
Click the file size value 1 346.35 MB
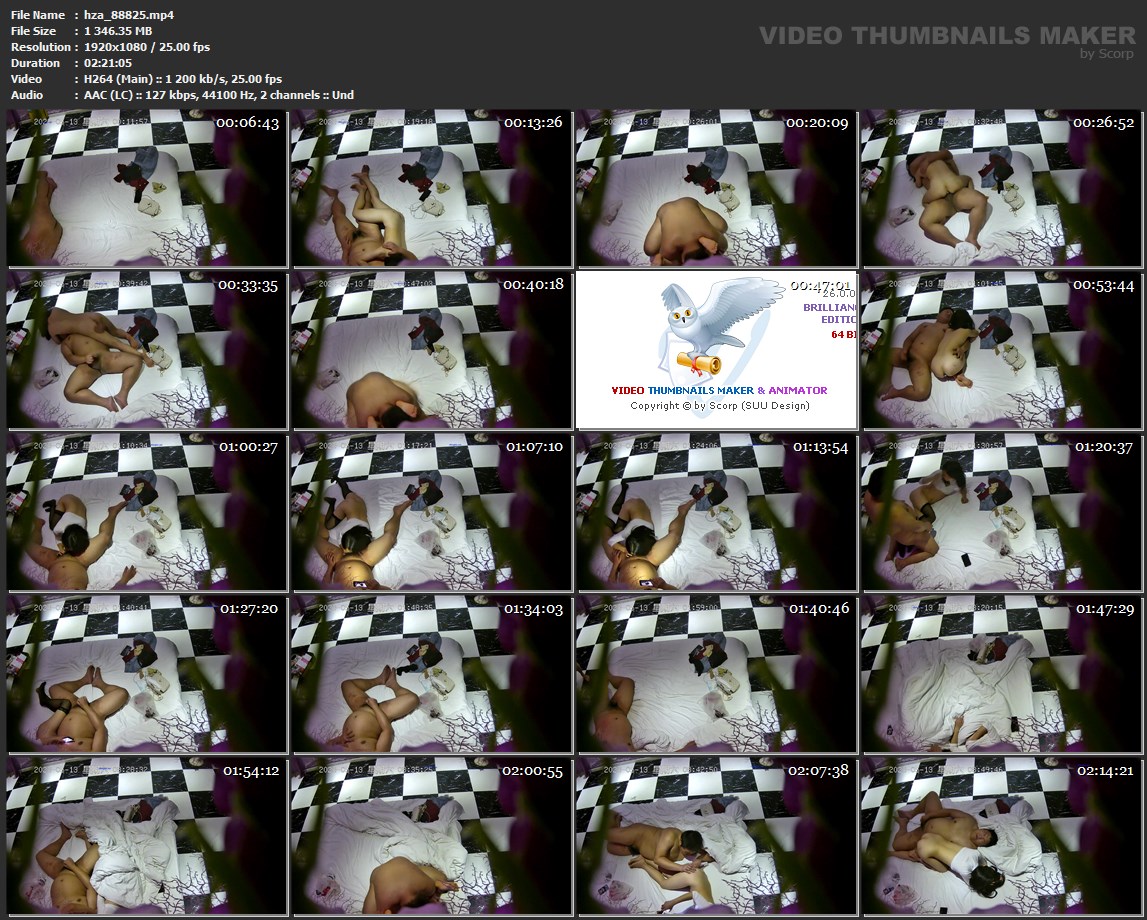coord(118,31)
